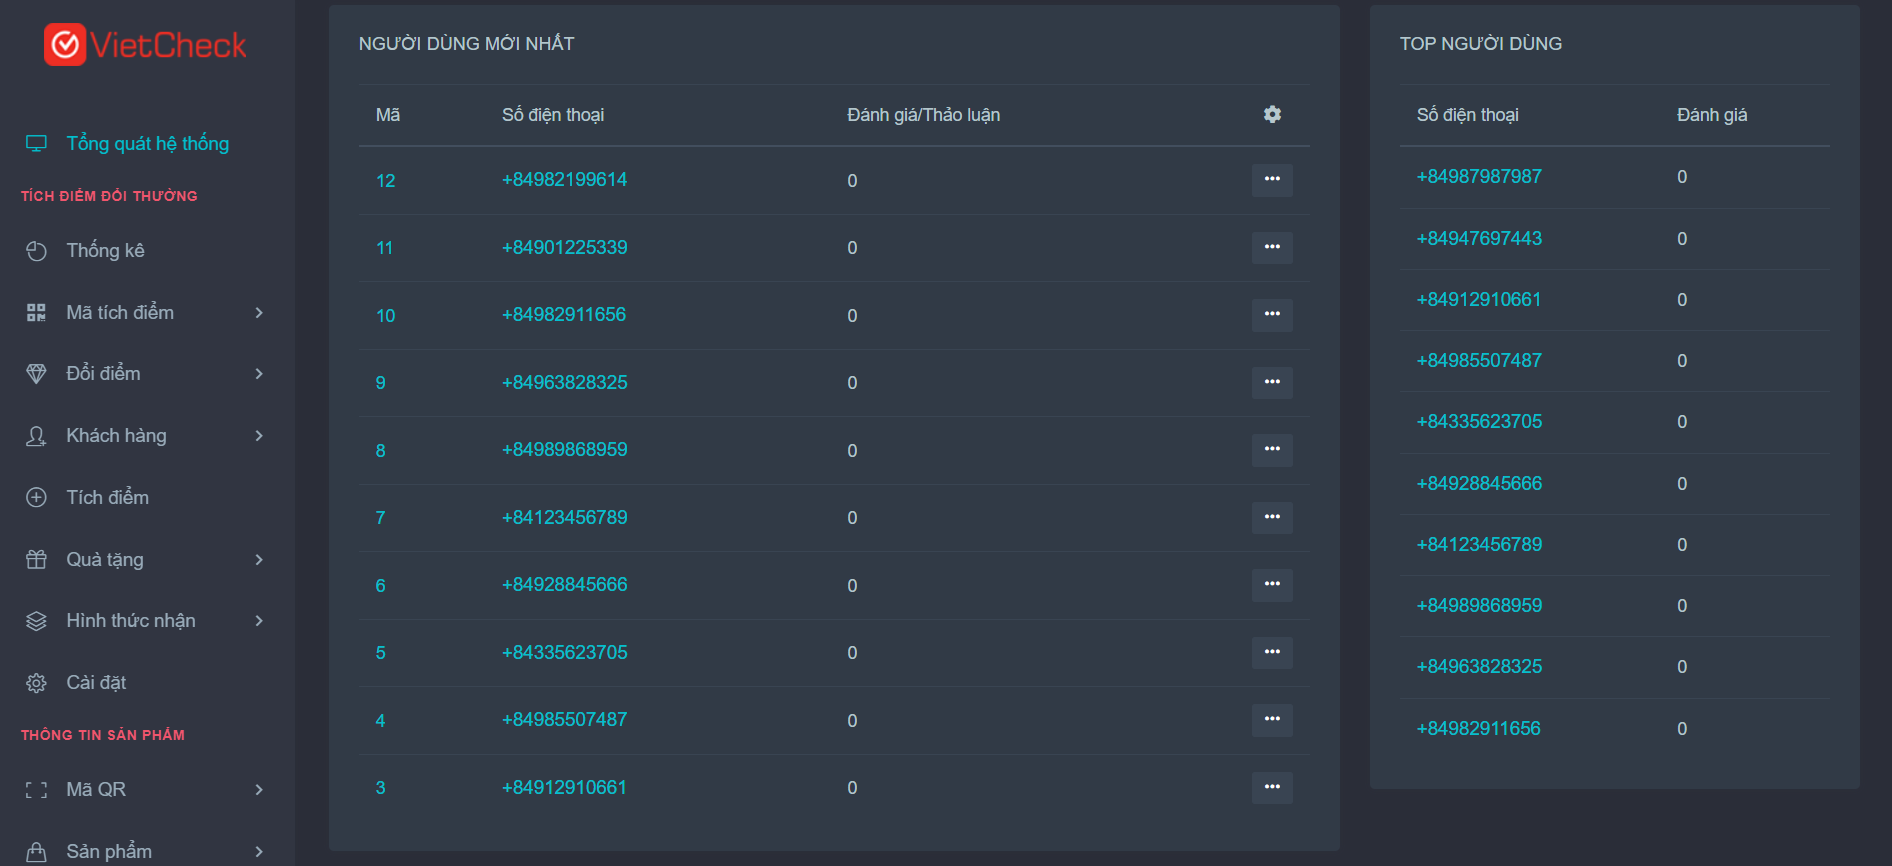This screenshot has height=866, width=1892.
Task: Click the user icon for Khách hàng
Action: (x=36, y=436)
